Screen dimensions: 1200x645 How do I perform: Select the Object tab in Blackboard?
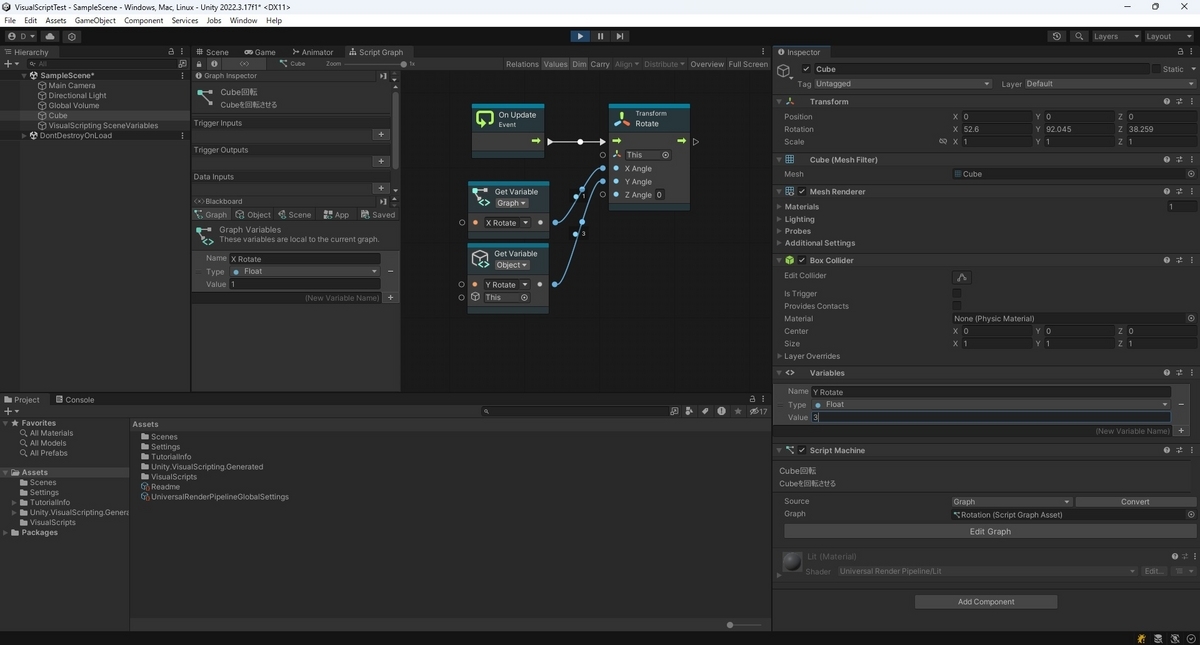[x=253, y=215]
